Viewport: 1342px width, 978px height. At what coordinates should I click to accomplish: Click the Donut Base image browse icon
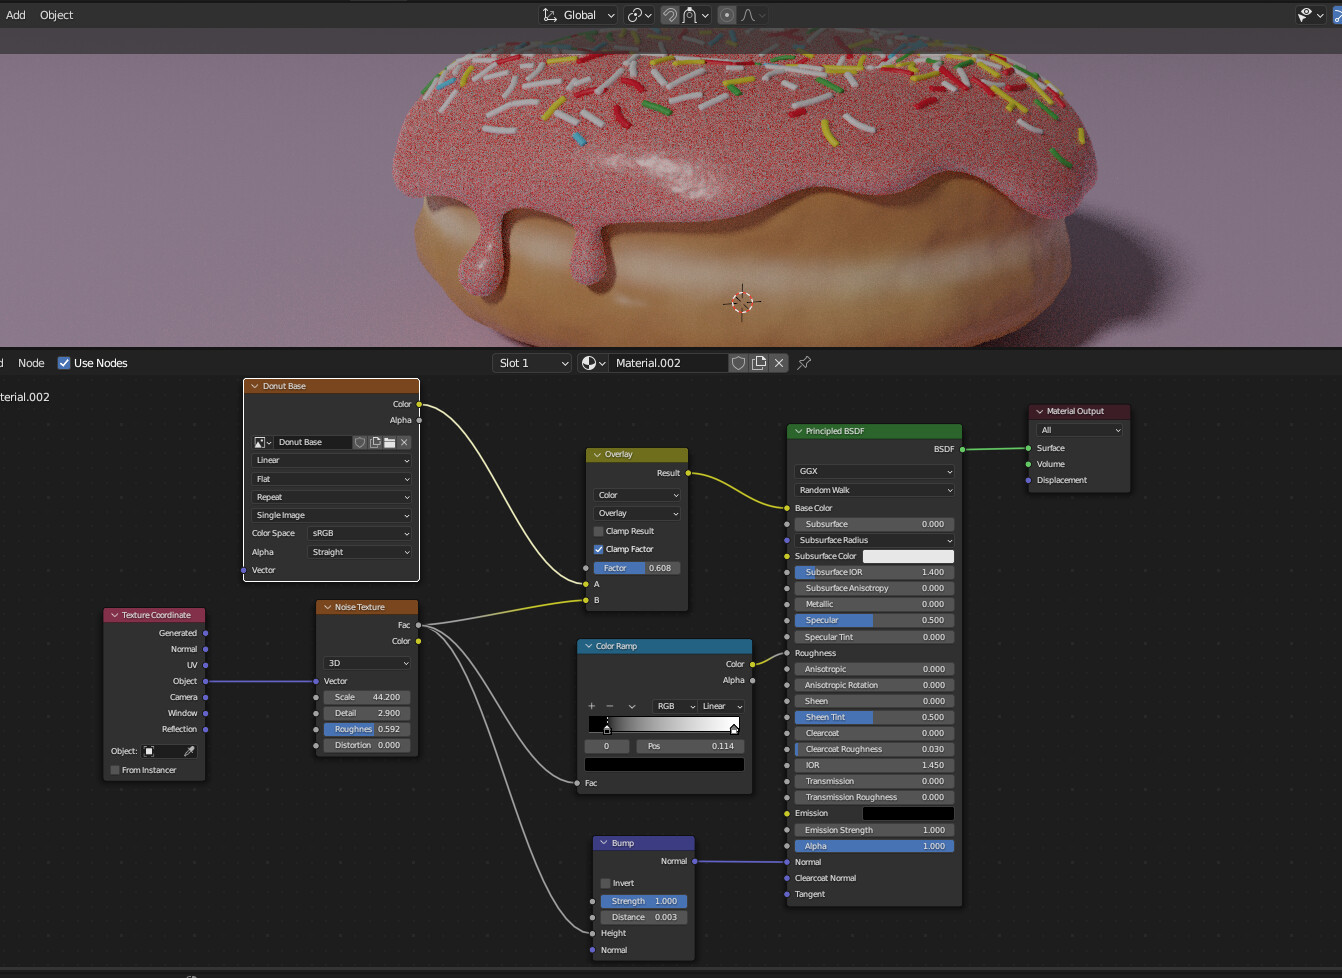(262, 442)
